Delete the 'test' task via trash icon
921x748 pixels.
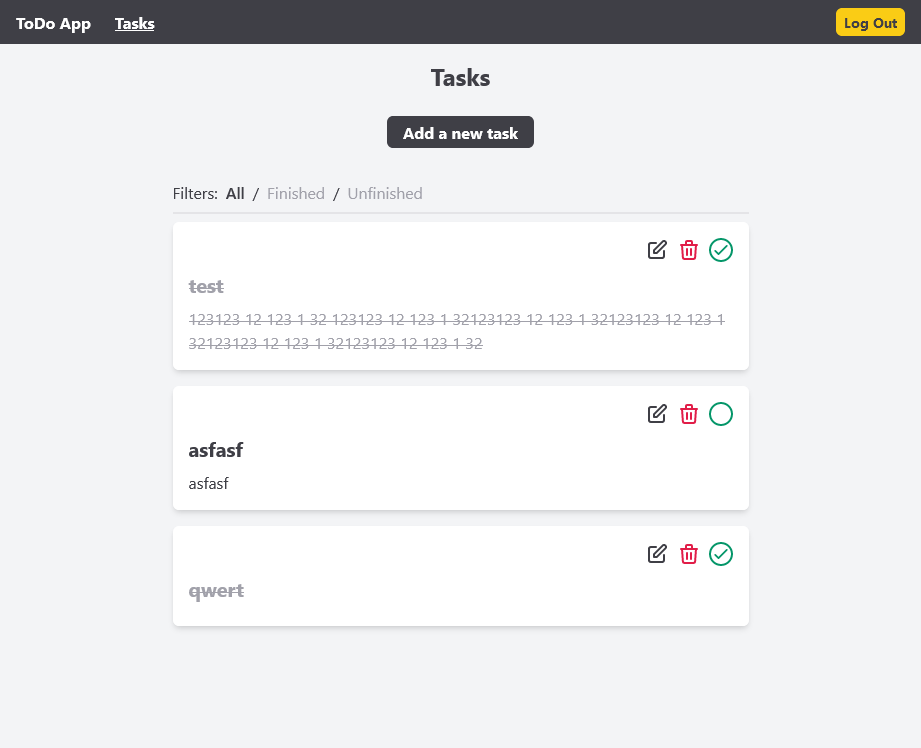689,250
